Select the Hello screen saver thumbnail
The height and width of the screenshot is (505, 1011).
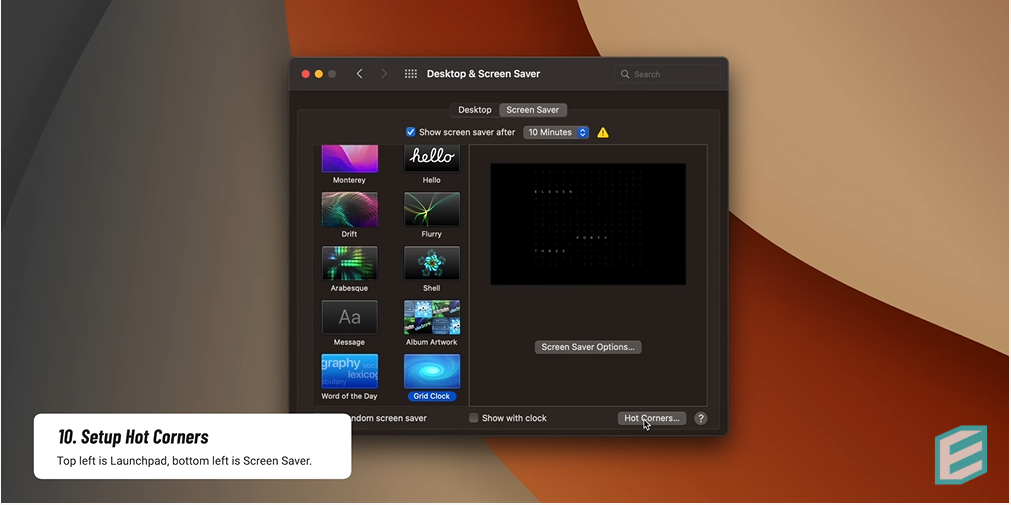[x=432, y=159]
